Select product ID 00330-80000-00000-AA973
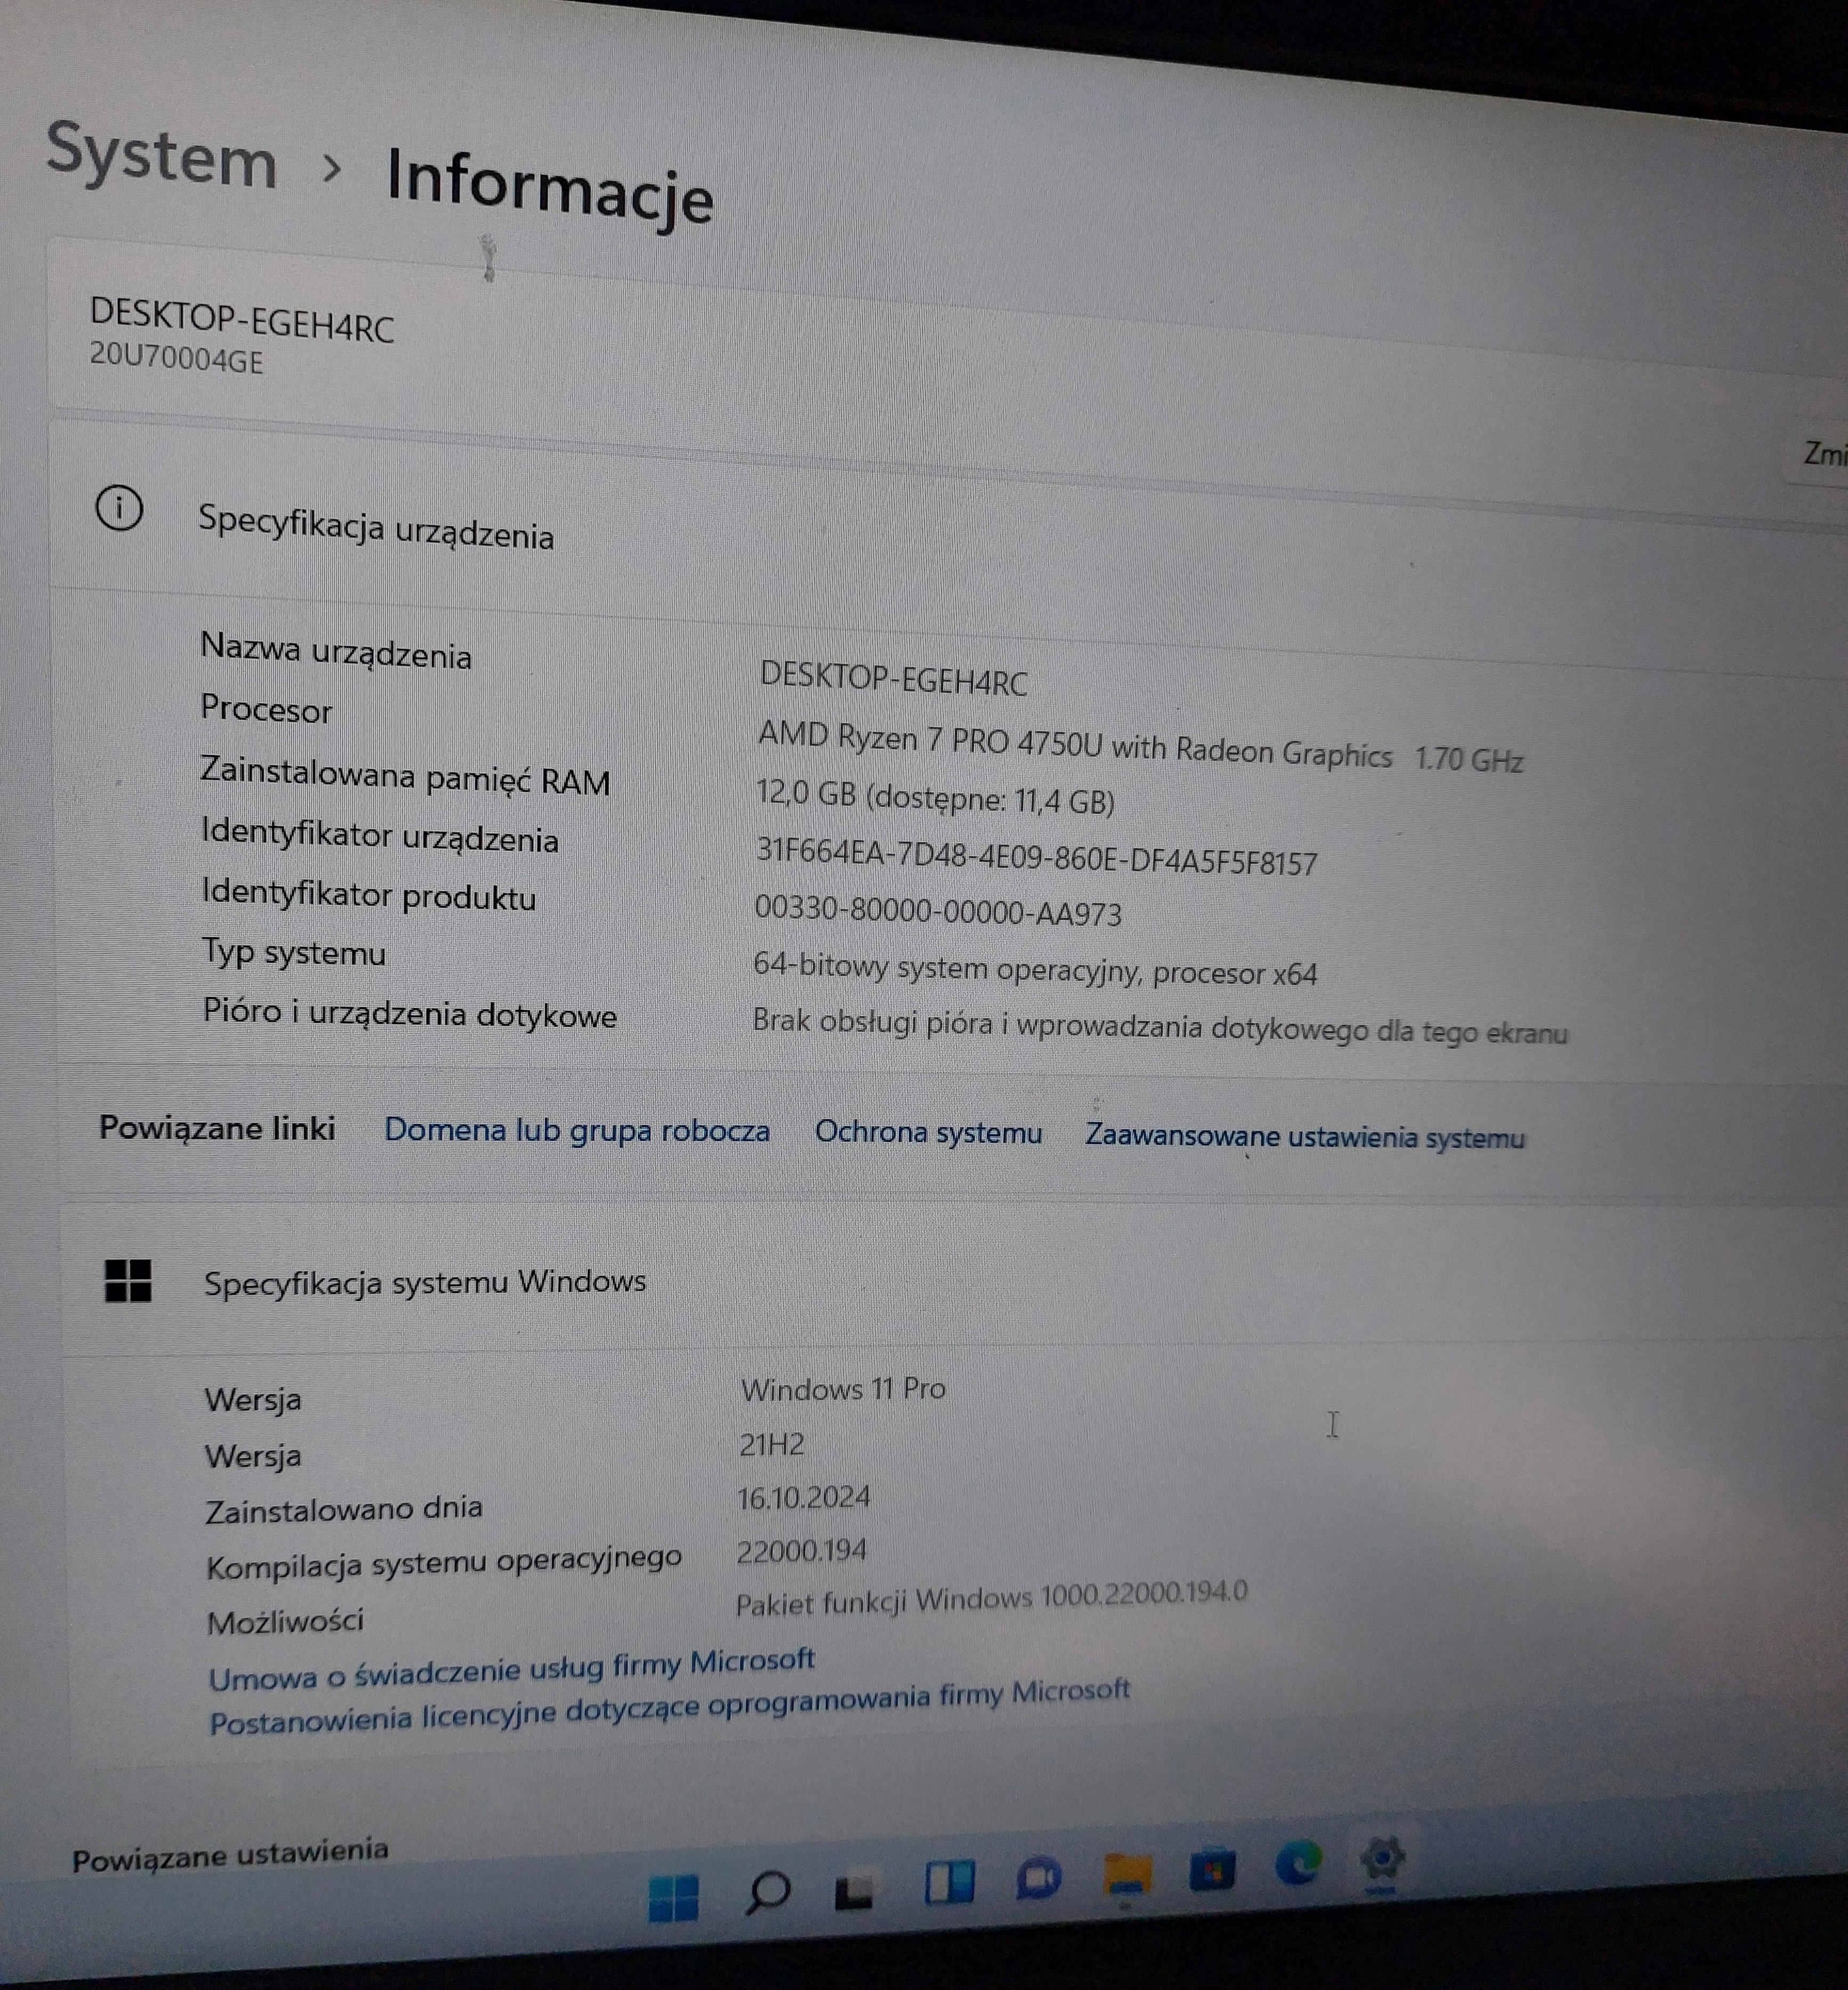This screenshot has height=1990, width=1848. tap(938, 910)
